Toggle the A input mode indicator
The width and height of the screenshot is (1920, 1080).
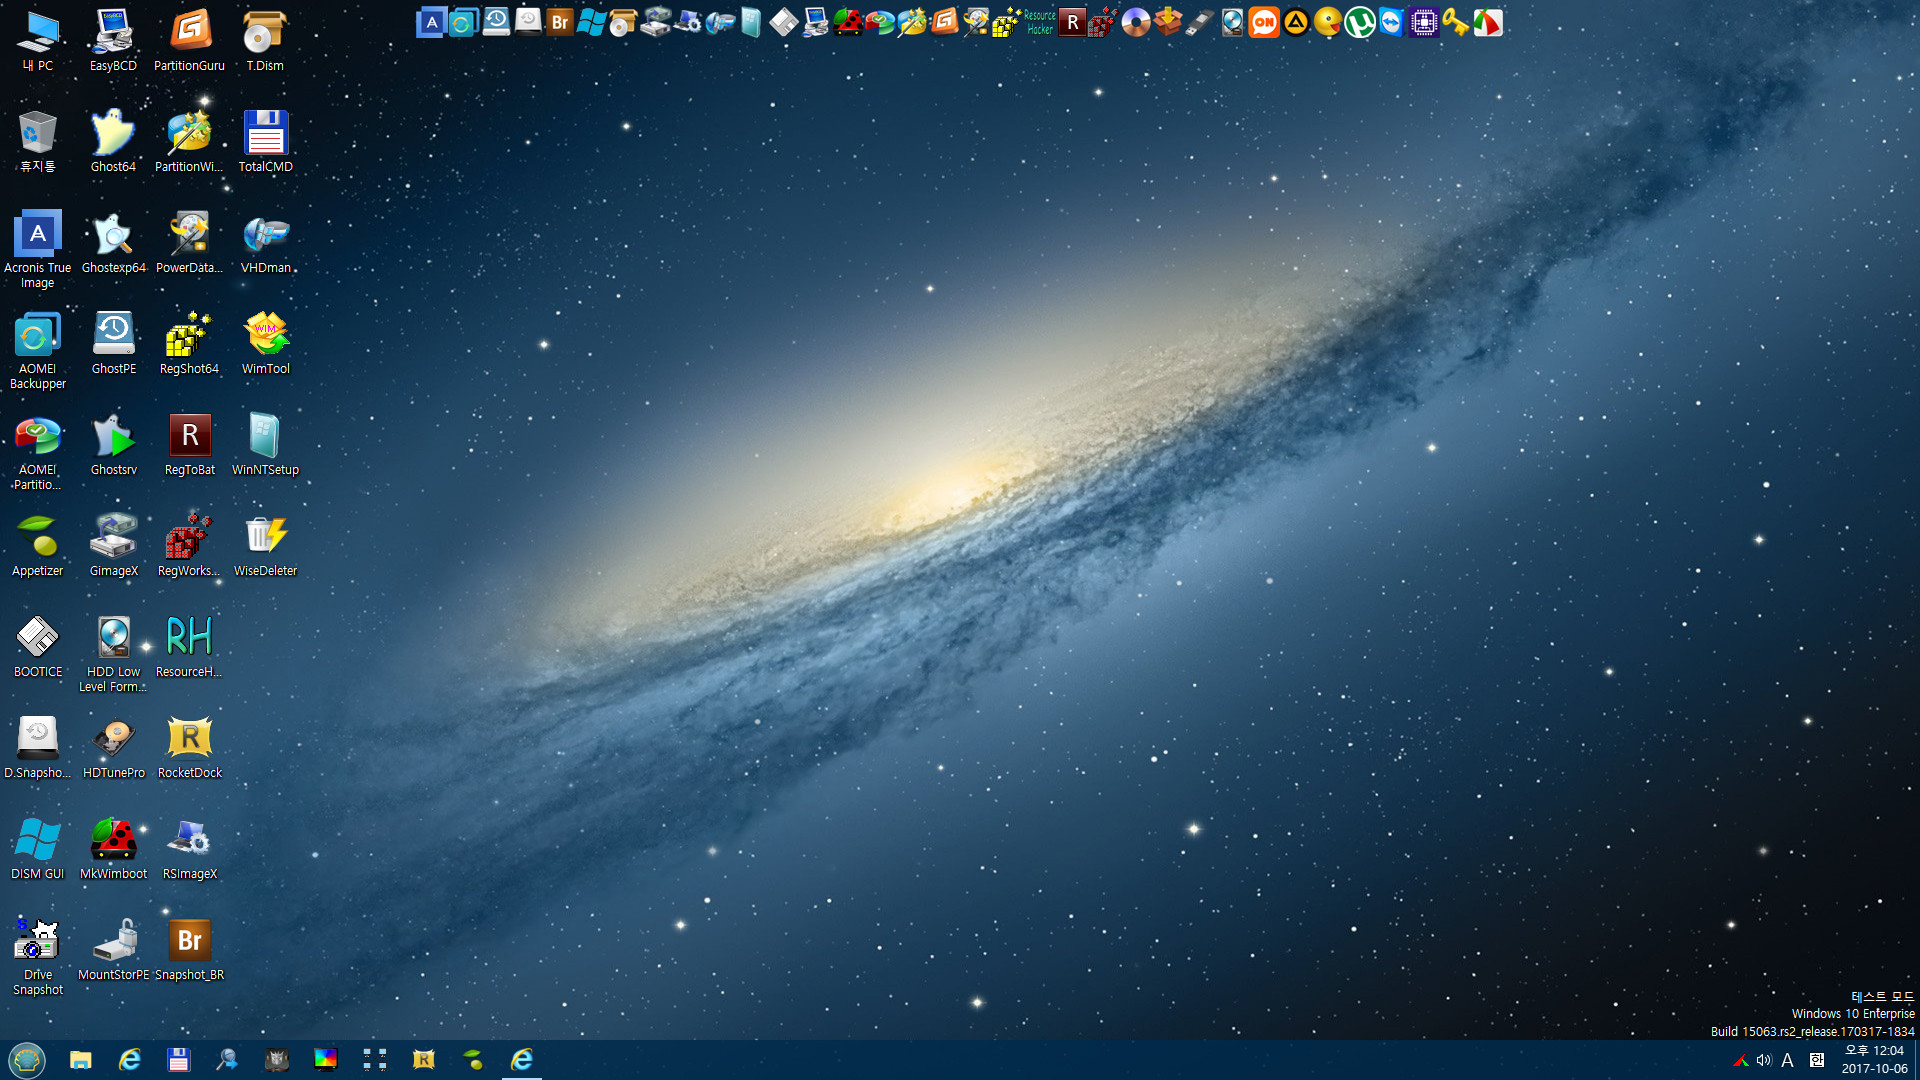pyautogui.click(x=1788, y=1060)
